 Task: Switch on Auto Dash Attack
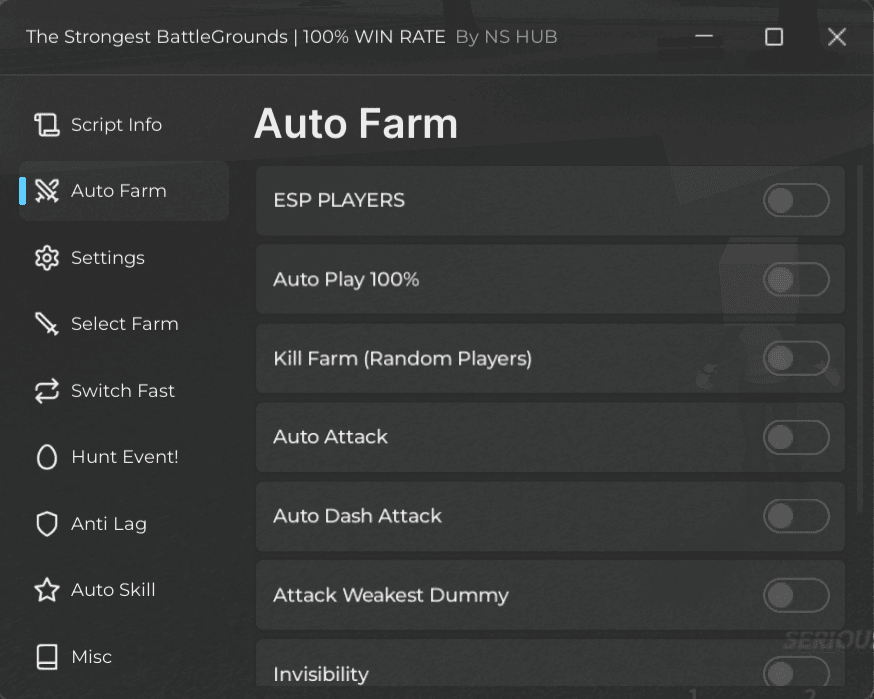pos(796,516)
